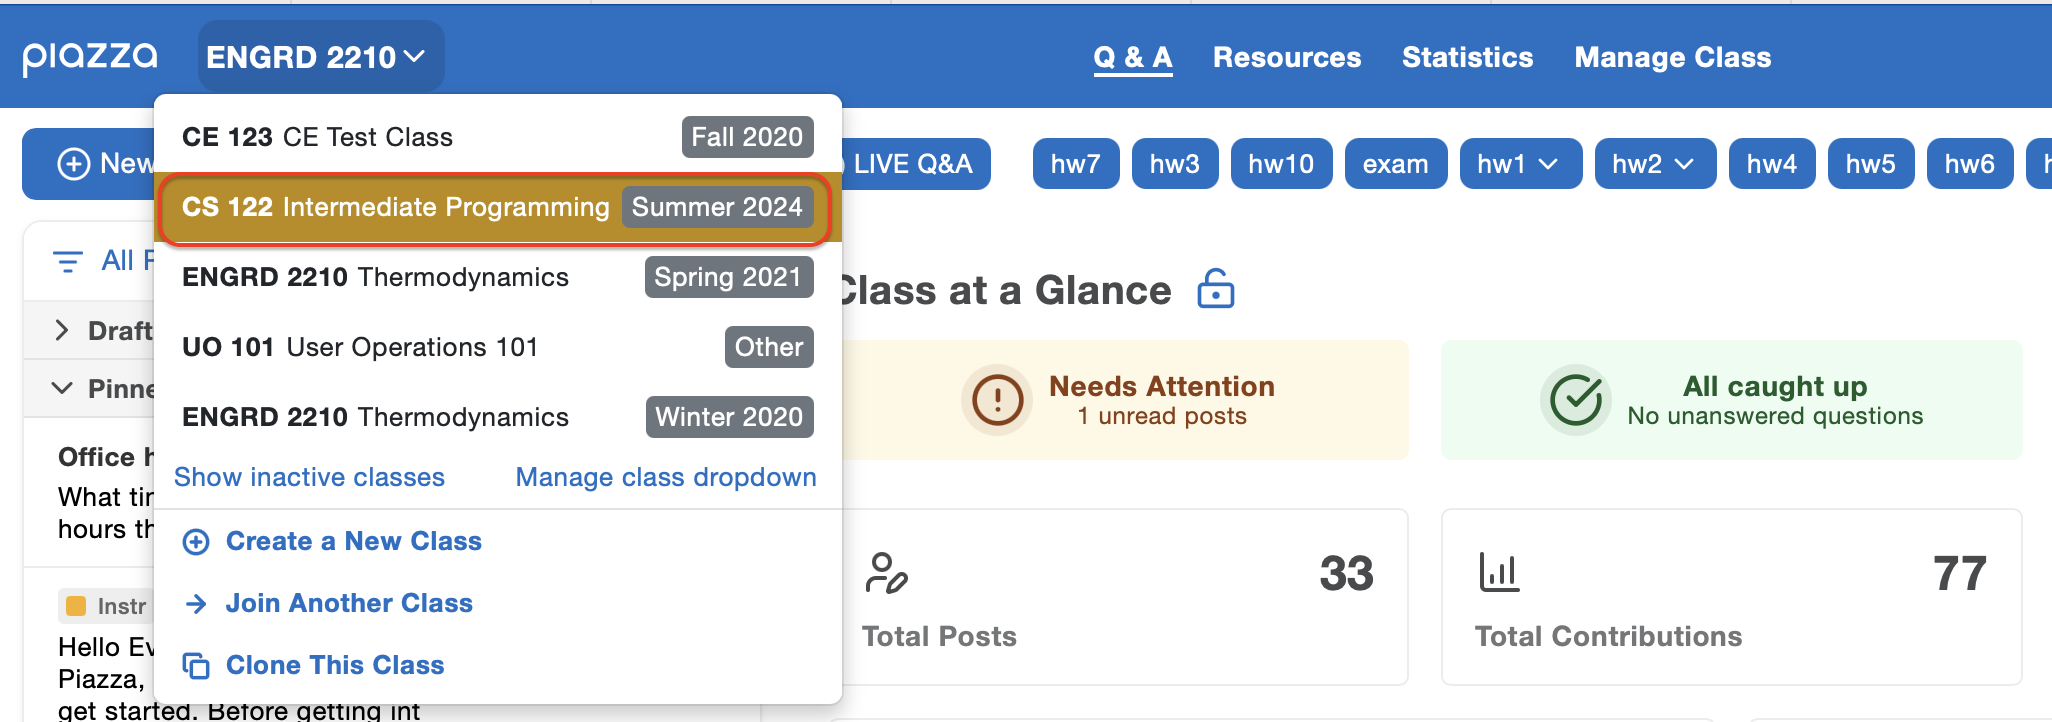Click the All caught up checkmark icon
Viewport: 2052px width, 722px height.
coord(1576,400)
